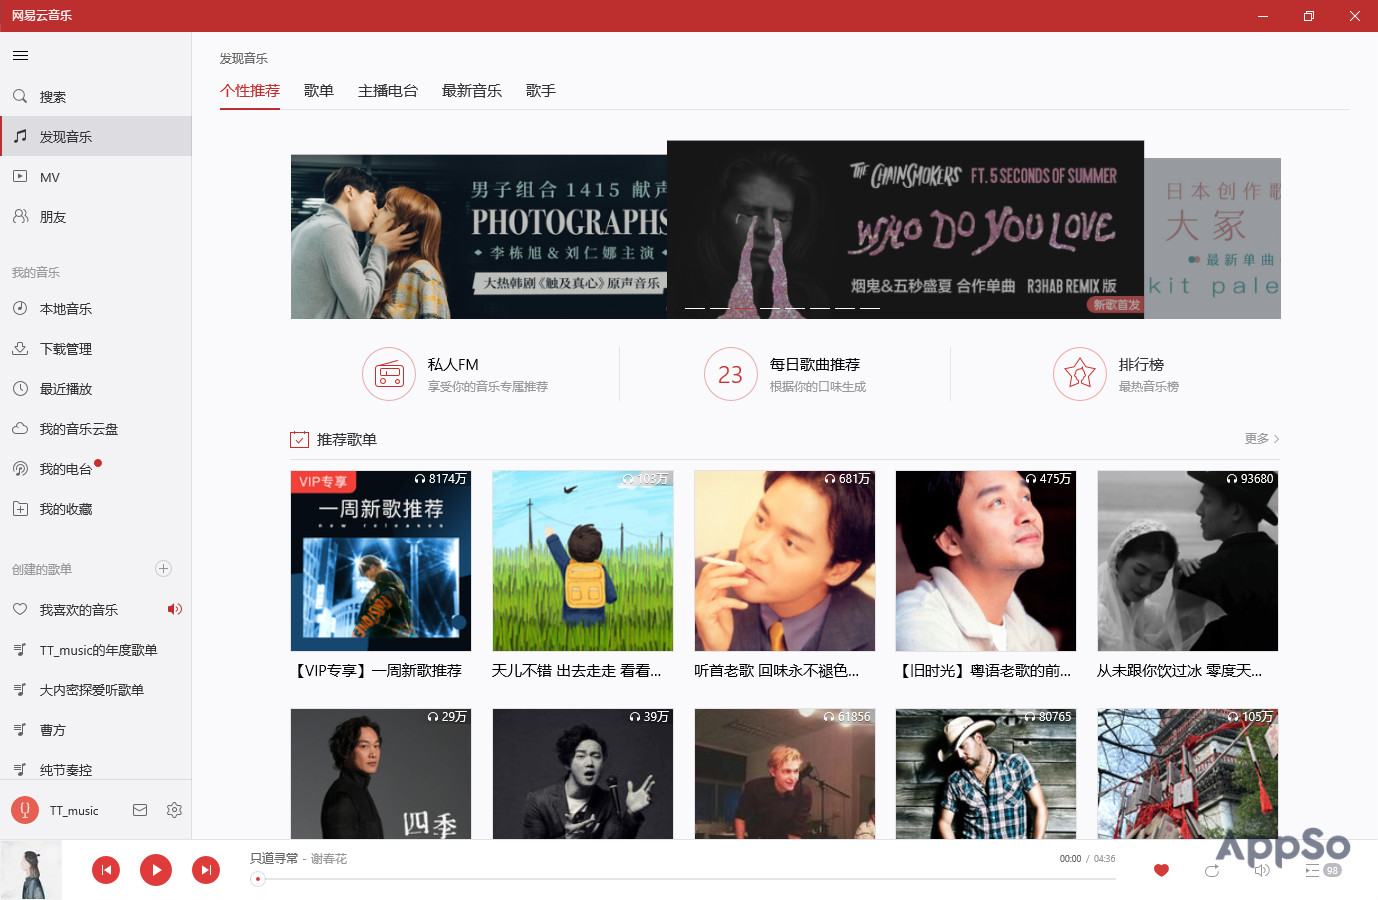Mute the volume control
The image size is (1378, 900).
coord(1262,870)
